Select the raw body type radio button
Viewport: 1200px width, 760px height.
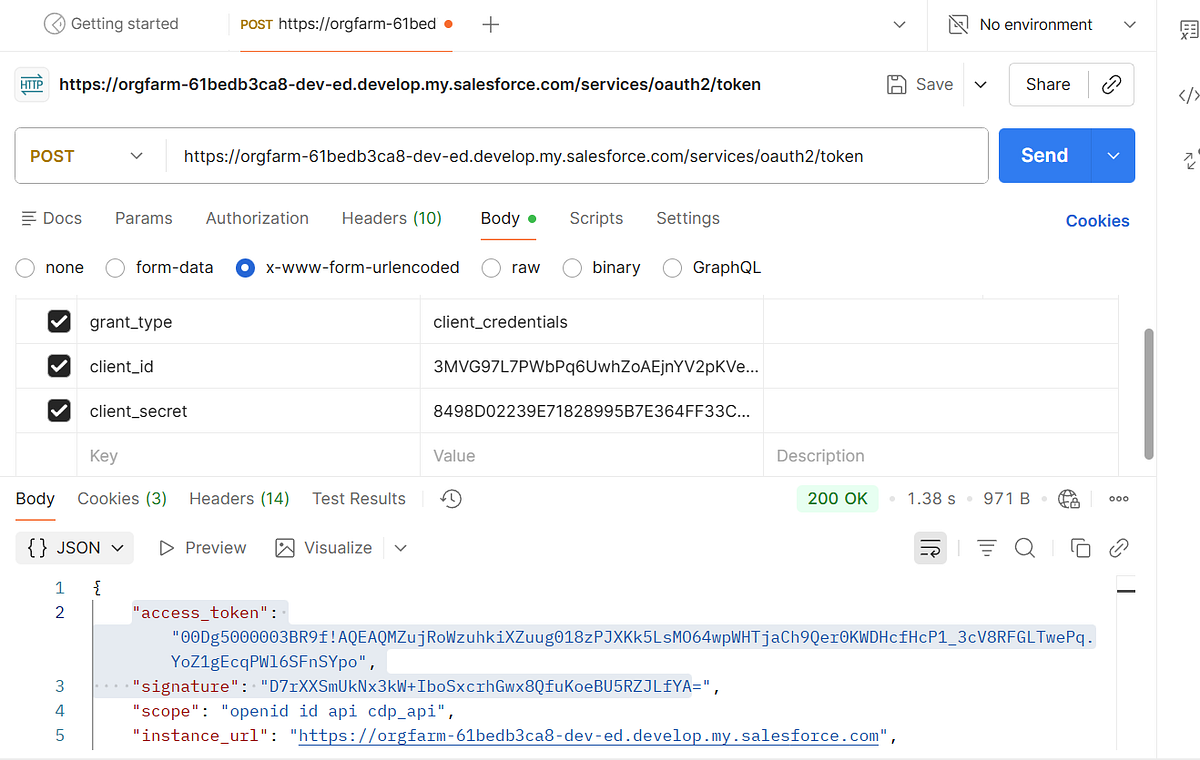(491, 268)
